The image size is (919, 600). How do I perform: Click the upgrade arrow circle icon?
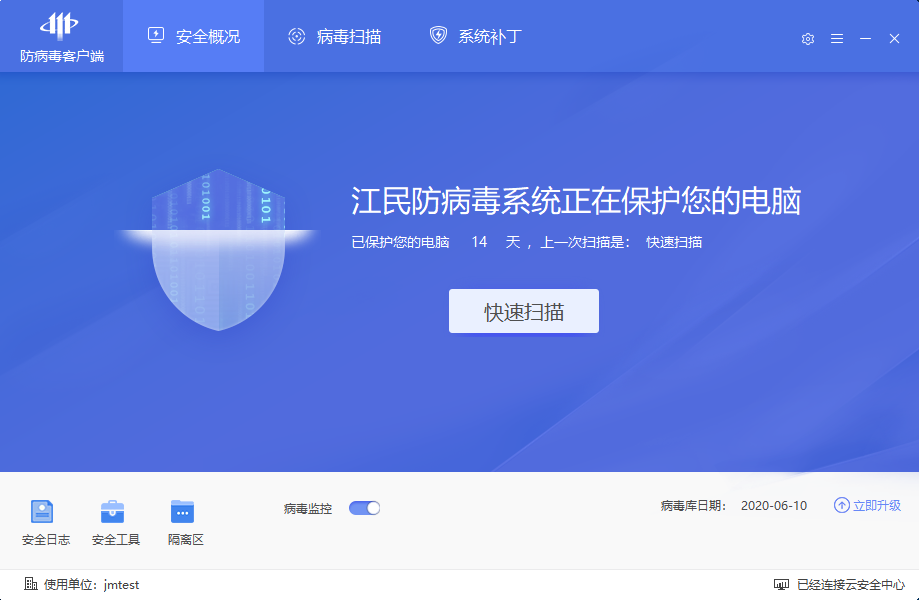(x=842, y=505)
